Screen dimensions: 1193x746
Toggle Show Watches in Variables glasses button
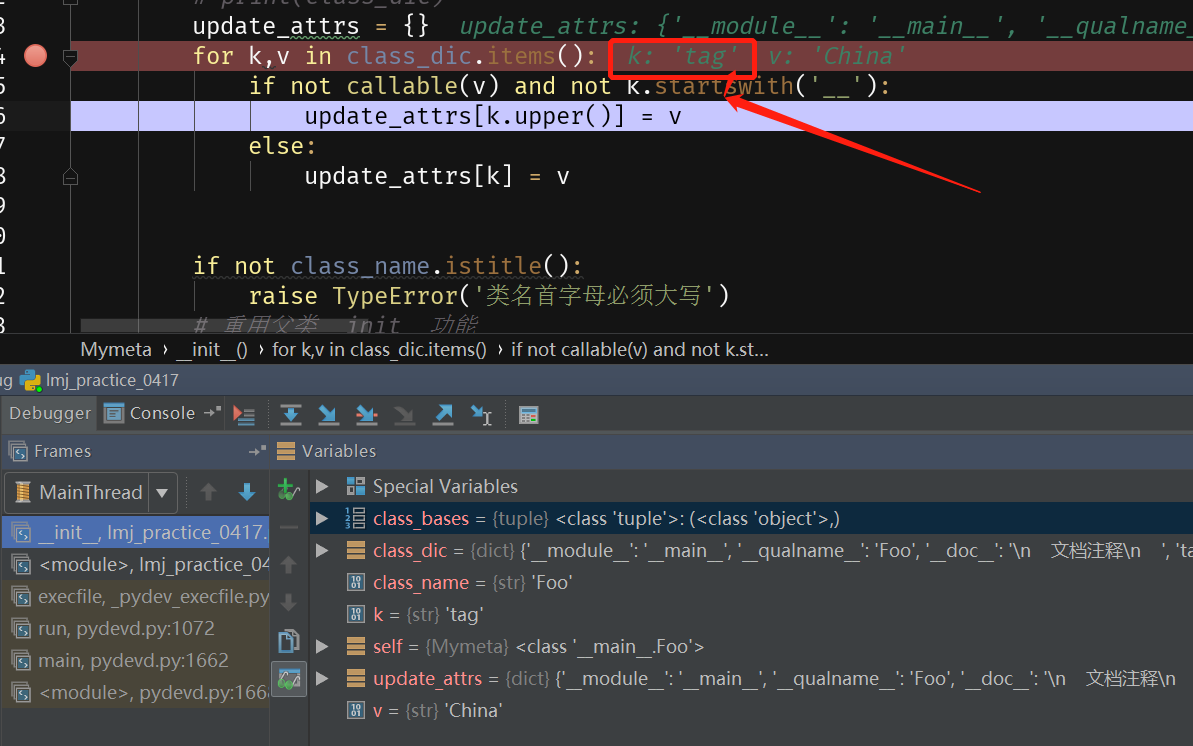point(289,678)
